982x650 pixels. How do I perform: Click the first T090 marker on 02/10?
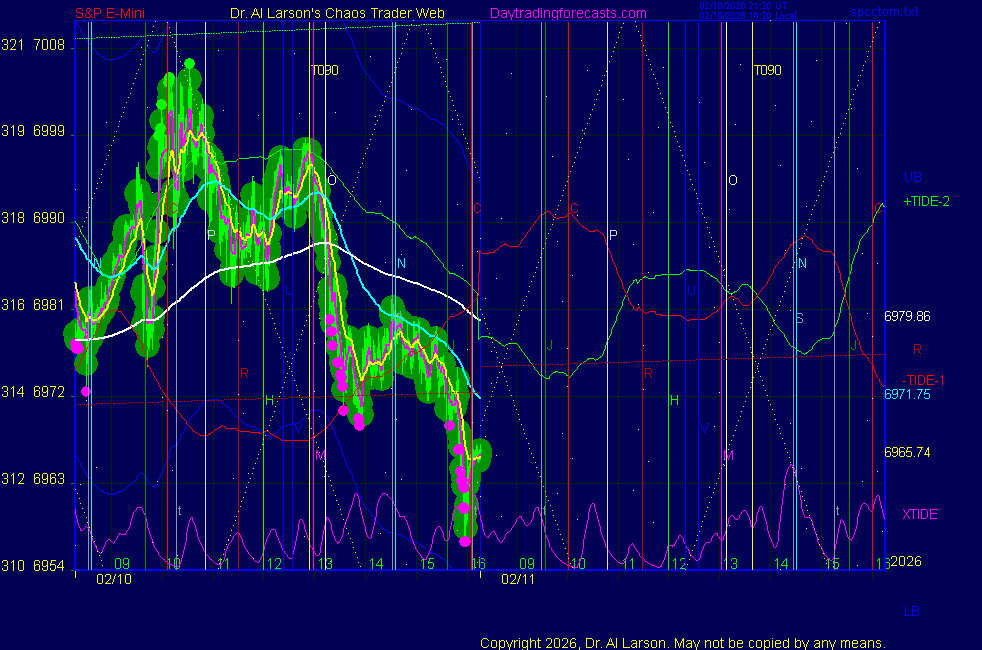click(x=324, y=71)
